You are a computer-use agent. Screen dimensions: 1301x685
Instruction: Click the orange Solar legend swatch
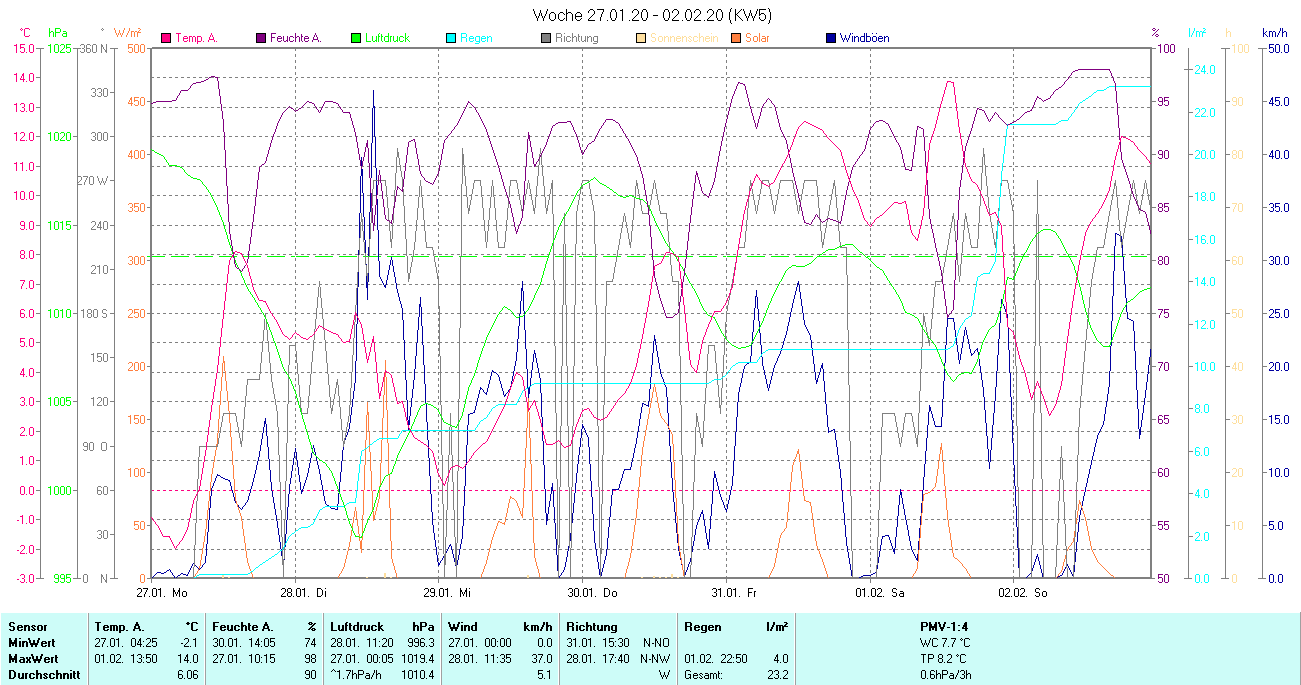coord(736,38)
